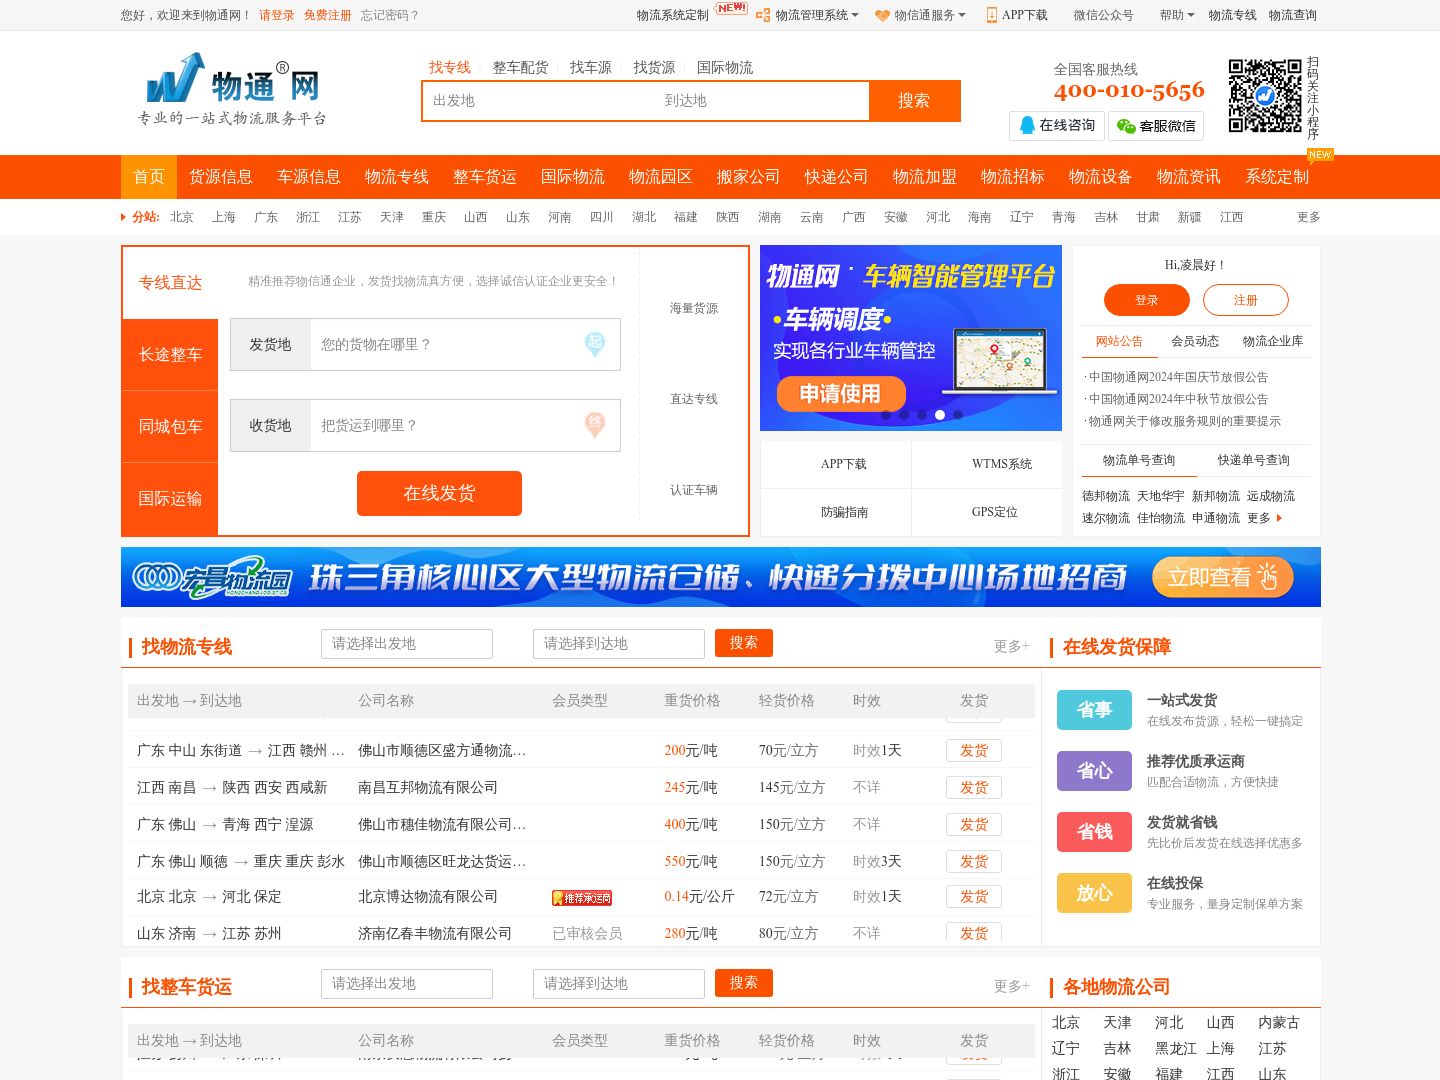The width and height of the screenshot is (1440, 1080).
Task: Click the orange 搜索 button in header
Action: click(x=914, y=101)
